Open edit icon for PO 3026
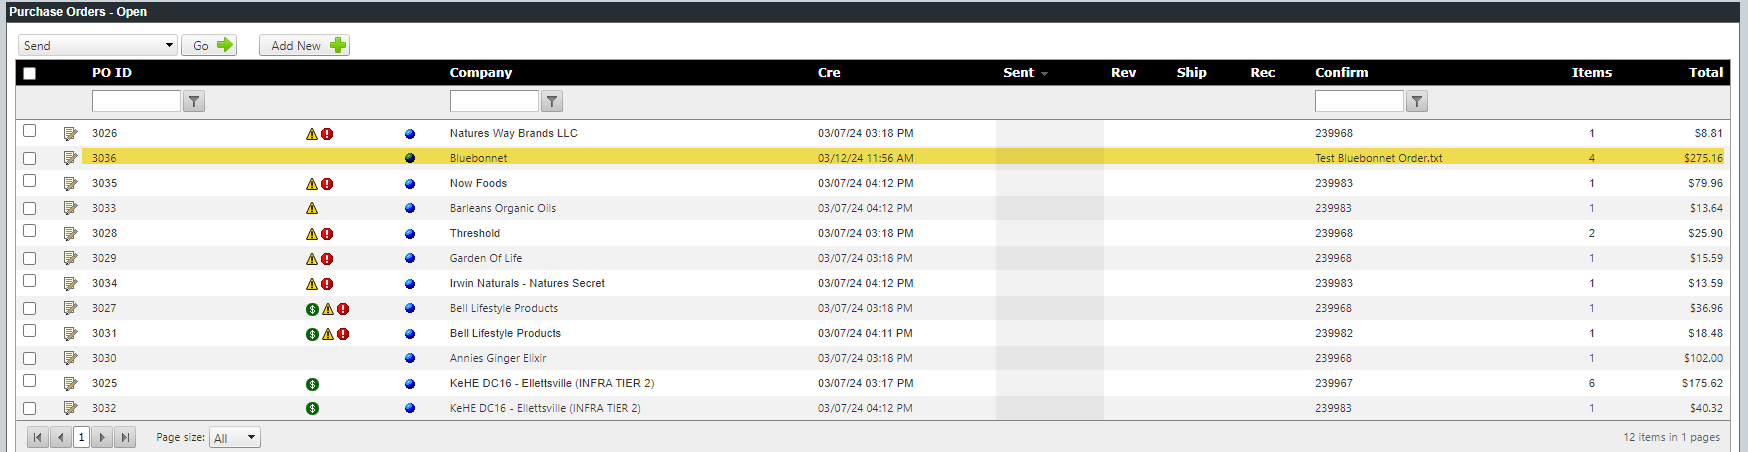This screenshot has width=1748, height=452. point(70,133)
